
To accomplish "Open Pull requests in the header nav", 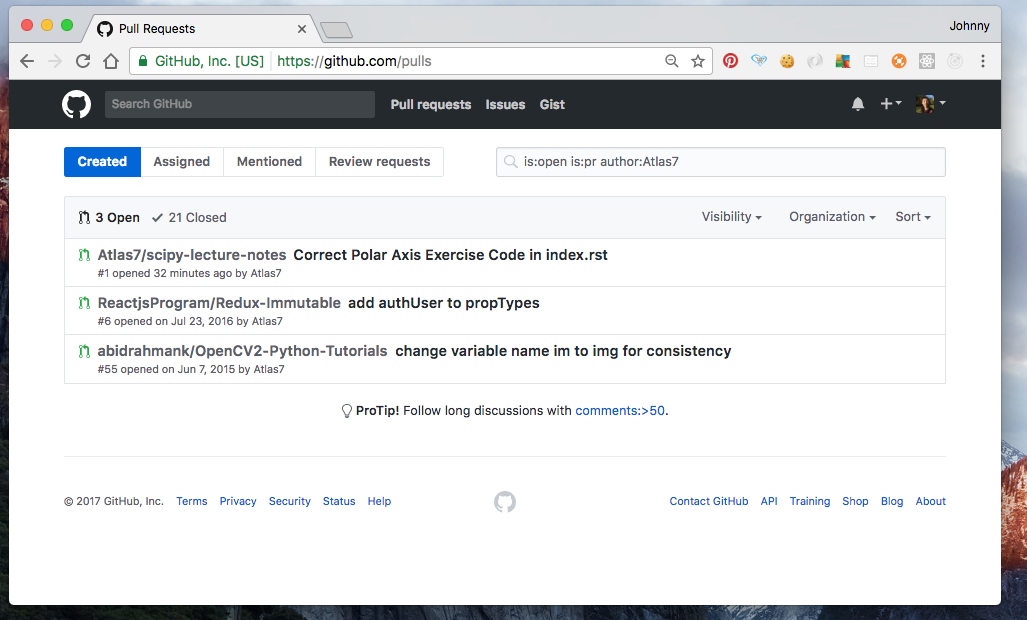I will tap(431, 104).
